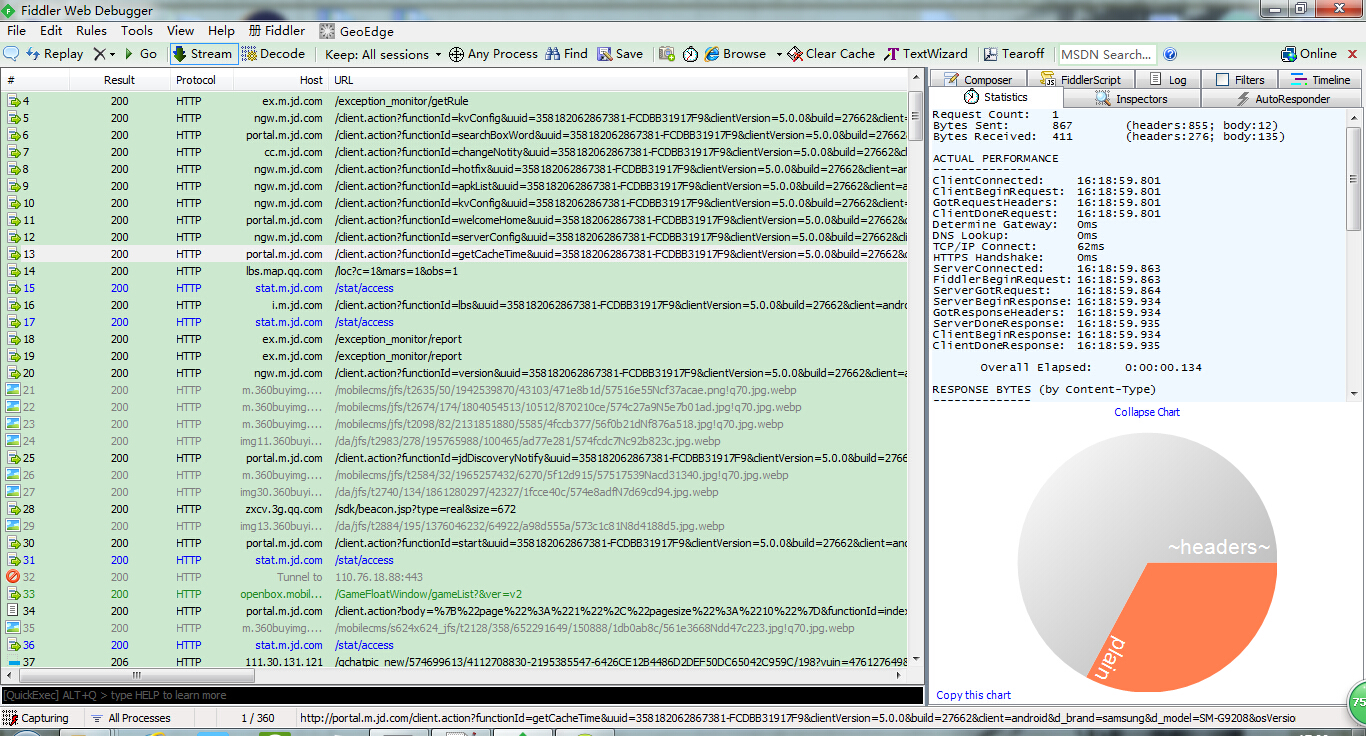Click the green arrow icon on session 4

tap(13, 101)
